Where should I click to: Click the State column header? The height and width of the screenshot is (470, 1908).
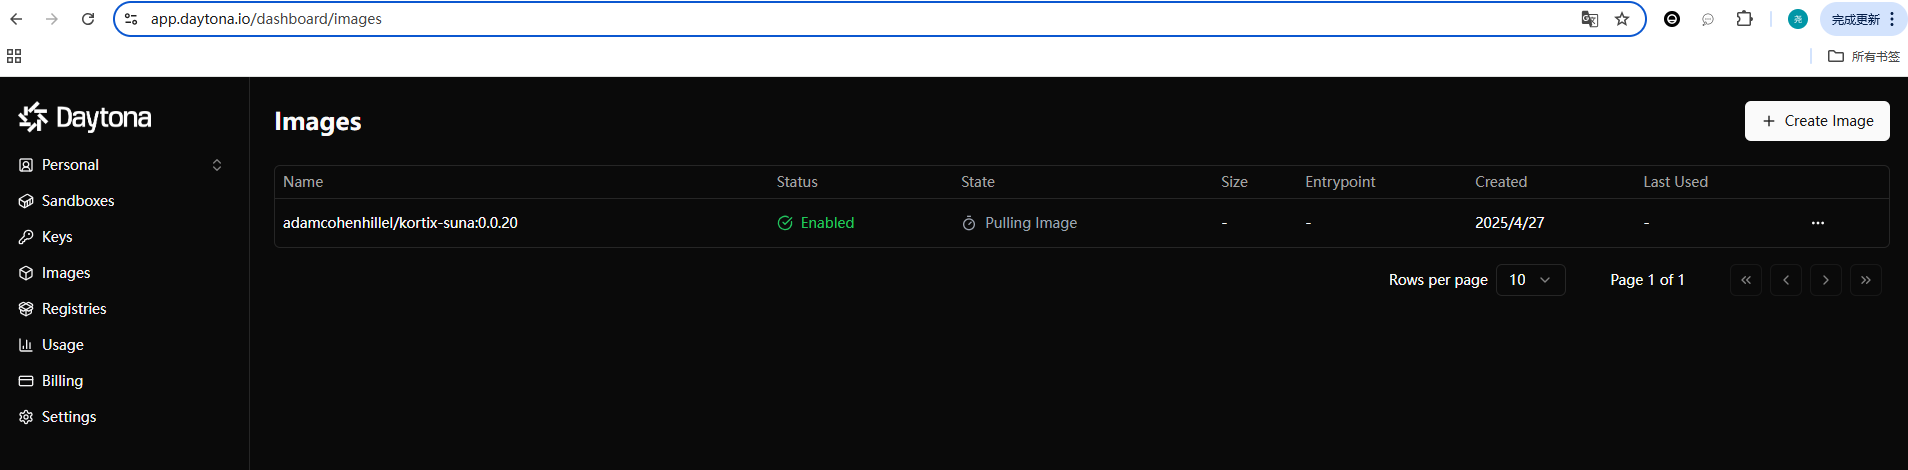978,182
